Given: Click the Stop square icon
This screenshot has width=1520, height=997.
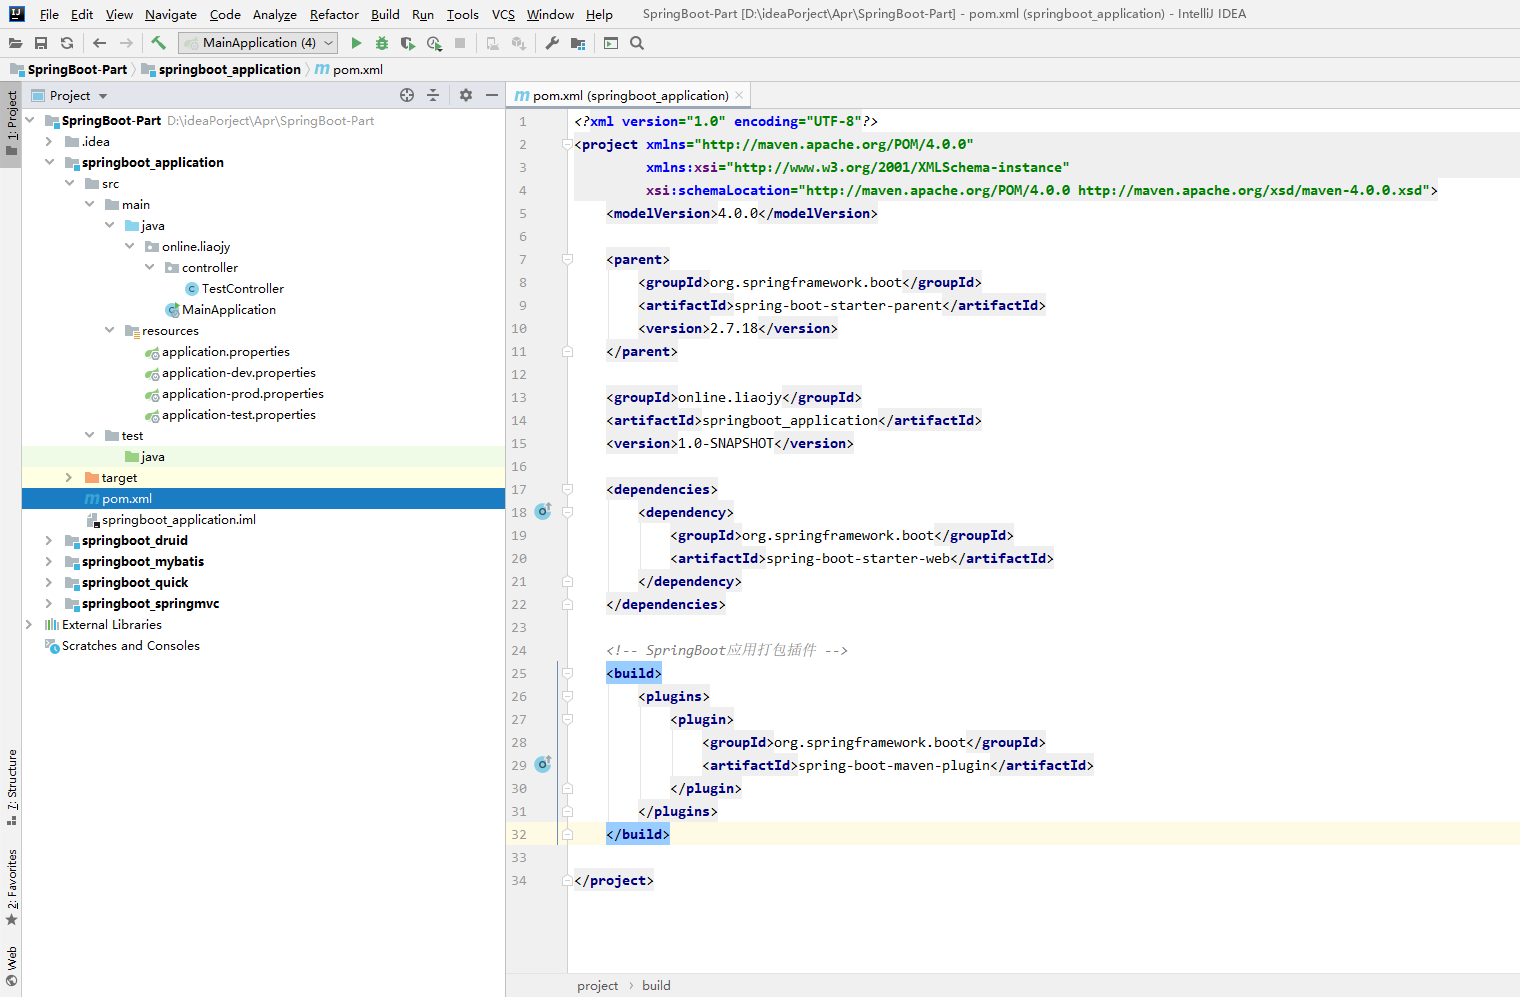Looking at the screenshot, I should 460,43.
